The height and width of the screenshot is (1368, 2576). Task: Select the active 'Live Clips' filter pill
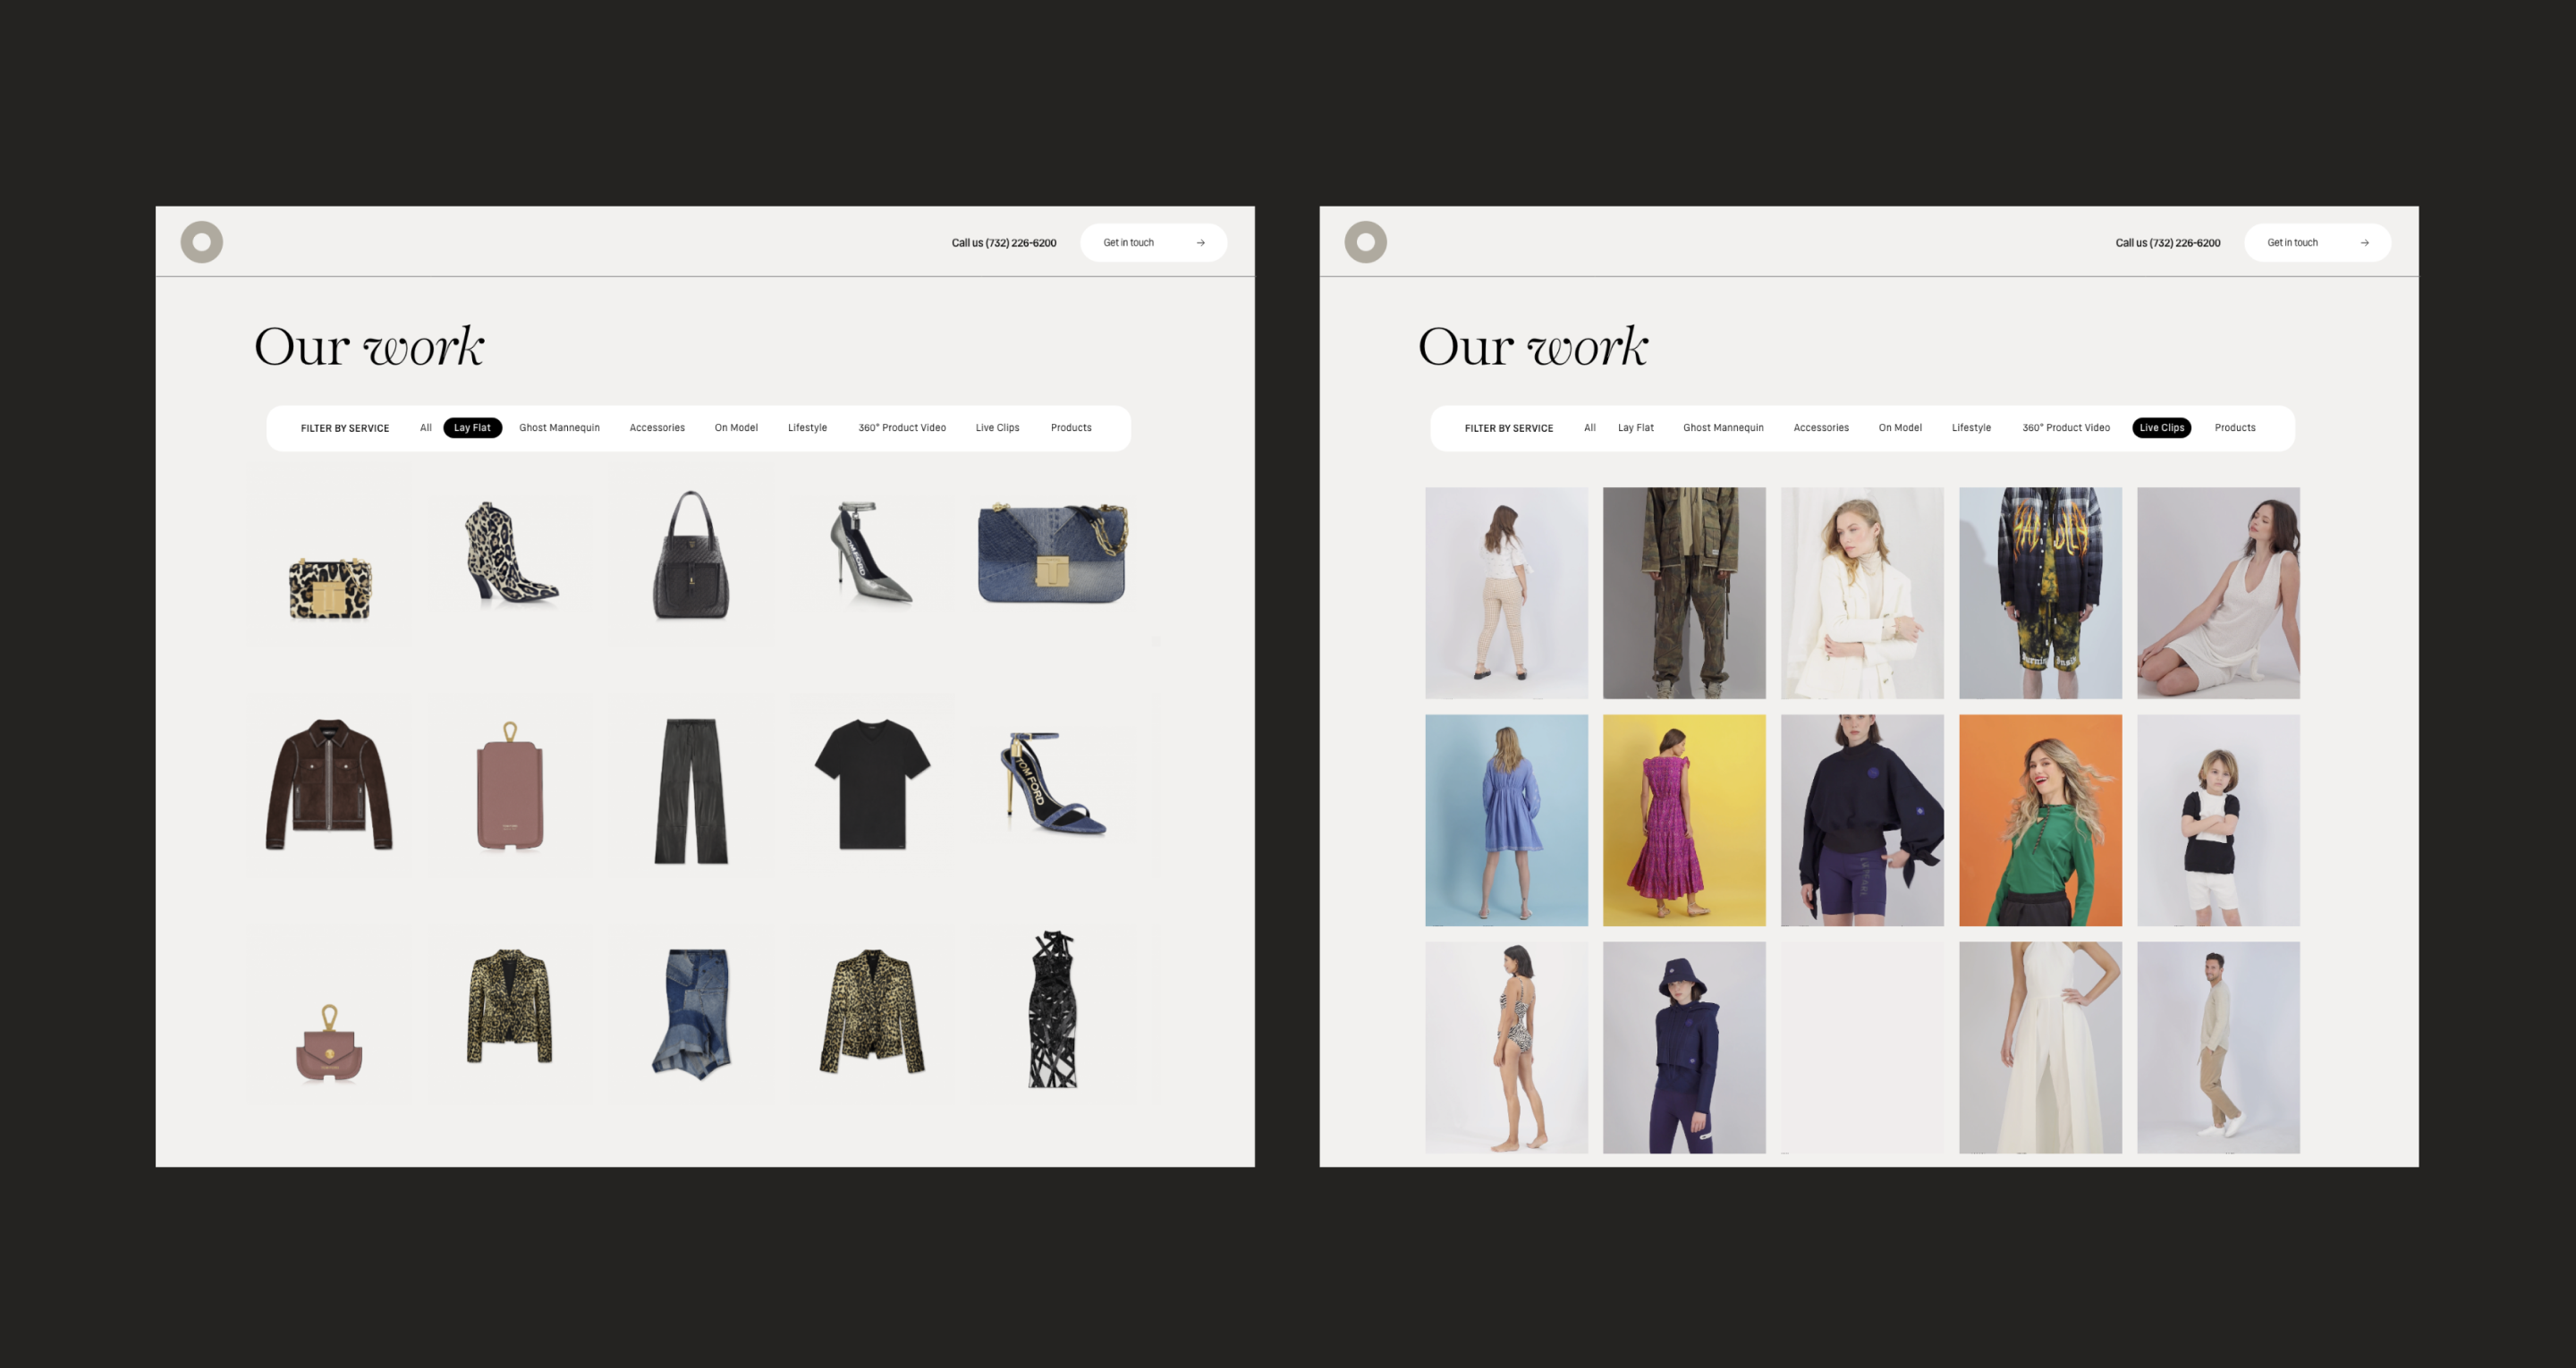pyautogui.click(x=2161, y=428)
